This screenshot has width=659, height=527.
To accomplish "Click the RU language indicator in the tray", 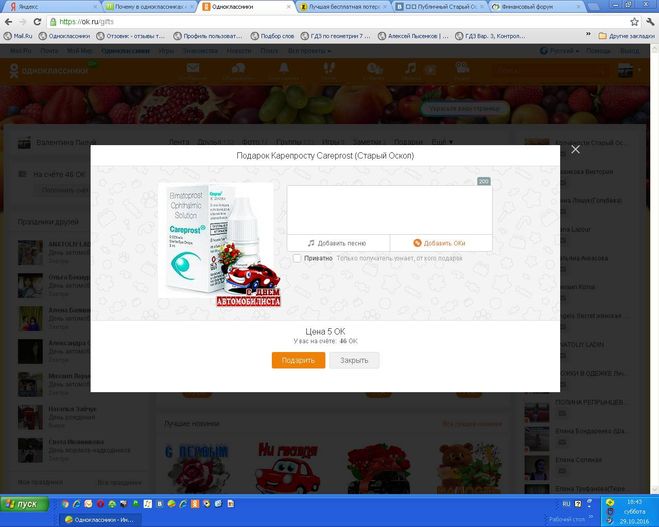I will (566, 503).
